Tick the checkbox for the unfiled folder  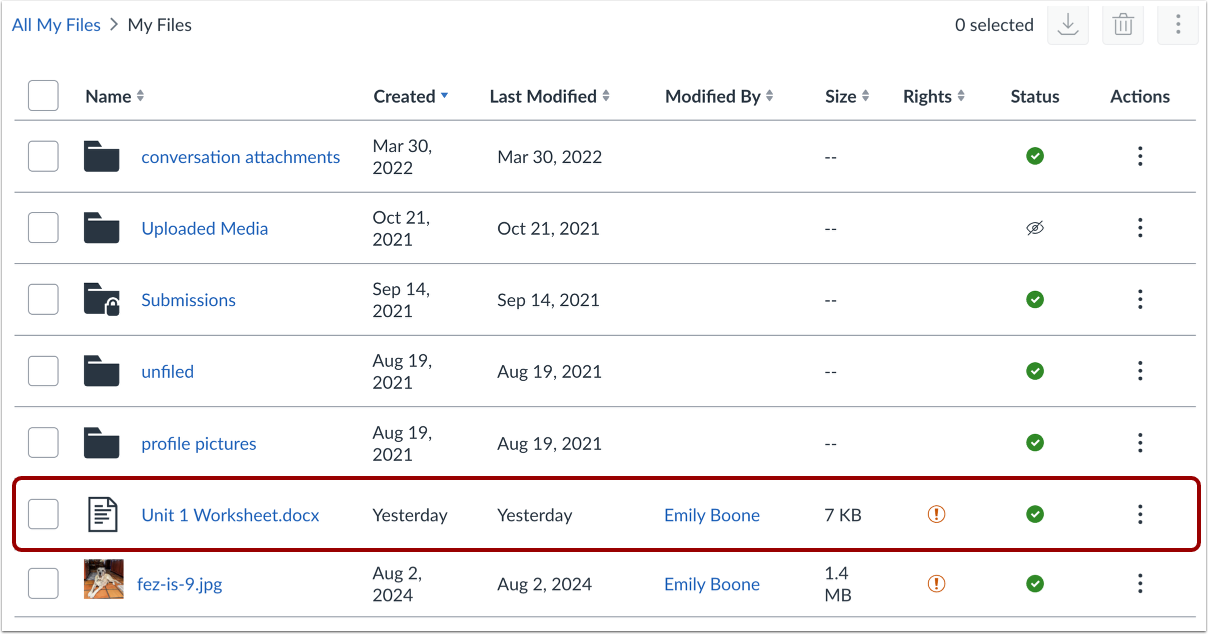coord(43,371)
